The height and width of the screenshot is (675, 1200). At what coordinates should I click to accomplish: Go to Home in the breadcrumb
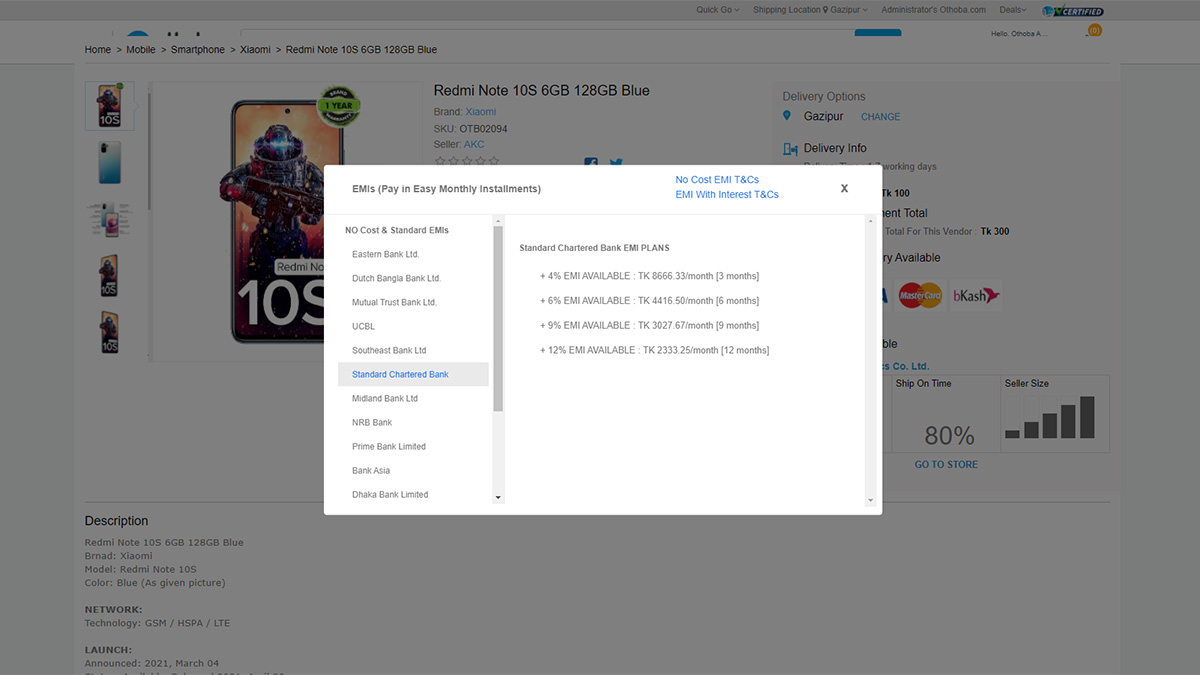click(98, 50)
